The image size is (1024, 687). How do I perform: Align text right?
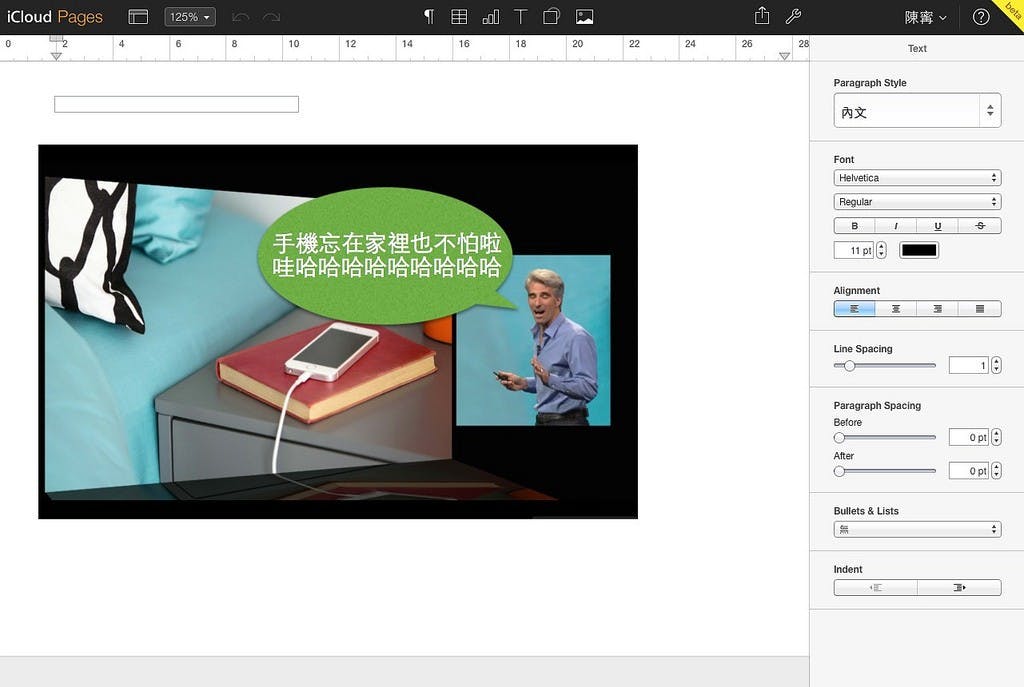click(938, 308)
